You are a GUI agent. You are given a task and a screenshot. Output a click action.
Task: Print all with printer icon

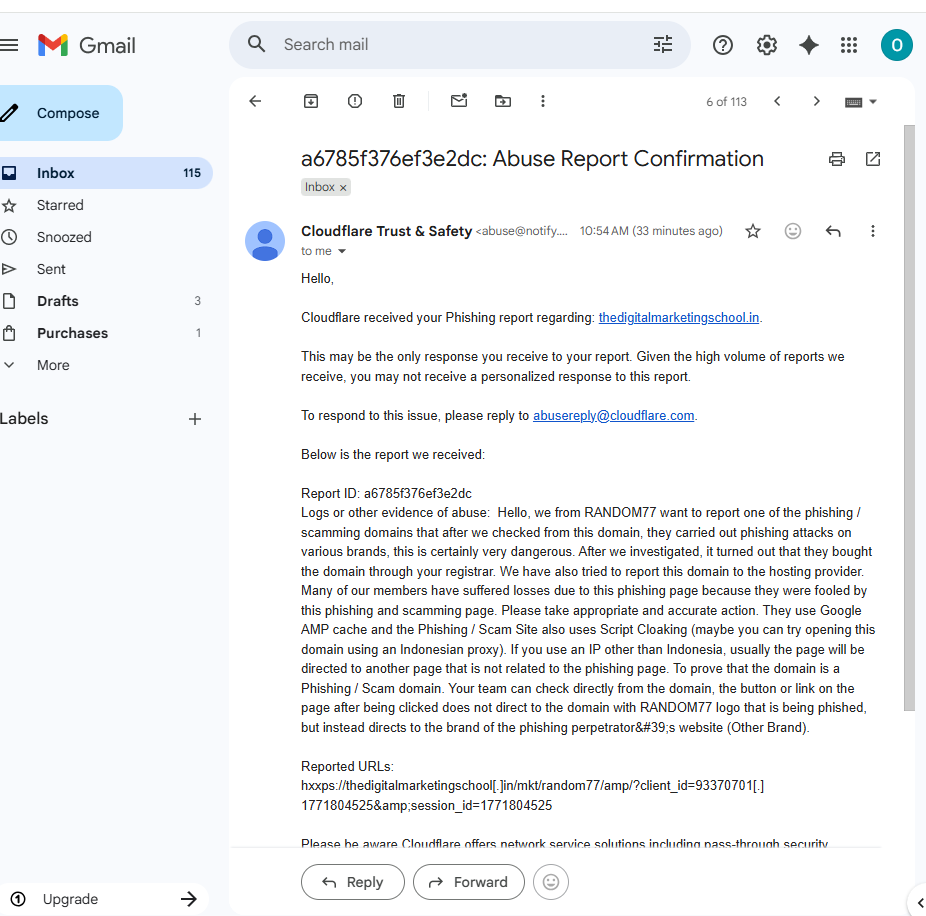(x=837, y=159)
